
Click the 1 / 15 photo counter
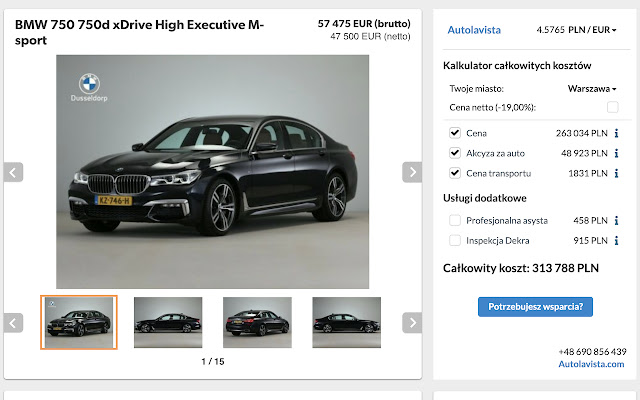[x=213, y=361]
